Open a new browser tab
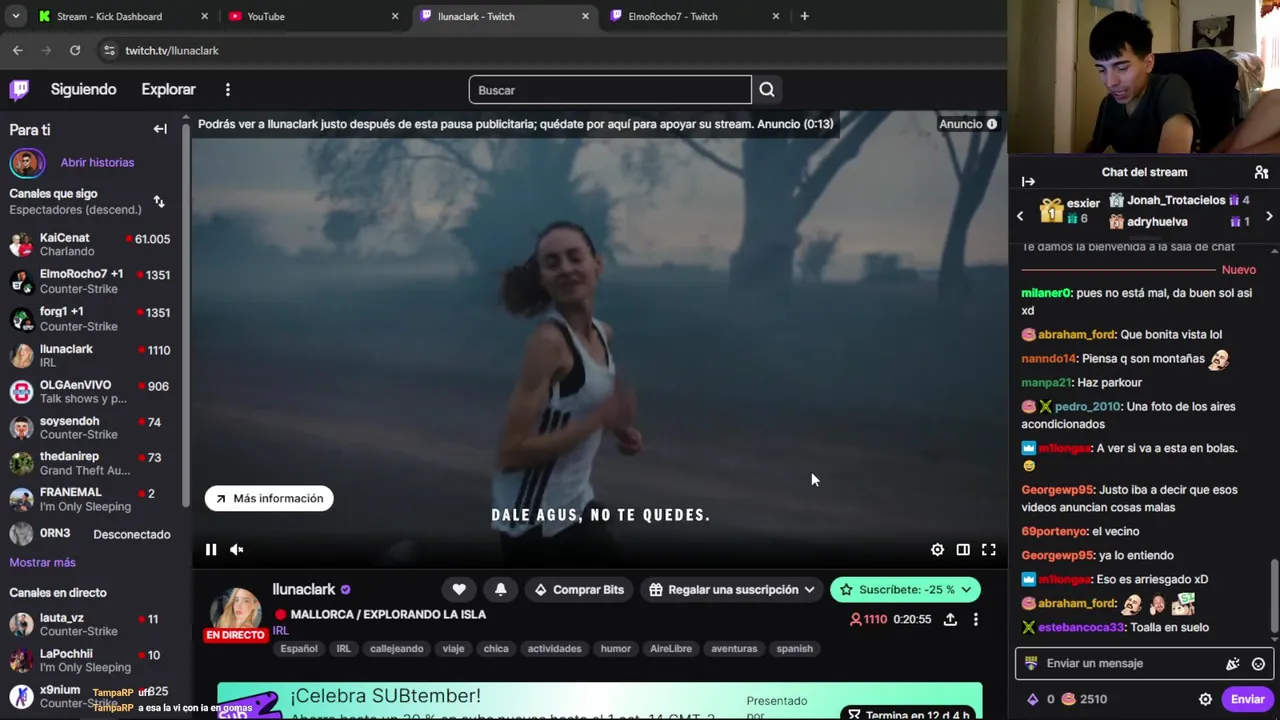This screenshot has width=1280, height=720. point(804,16)
